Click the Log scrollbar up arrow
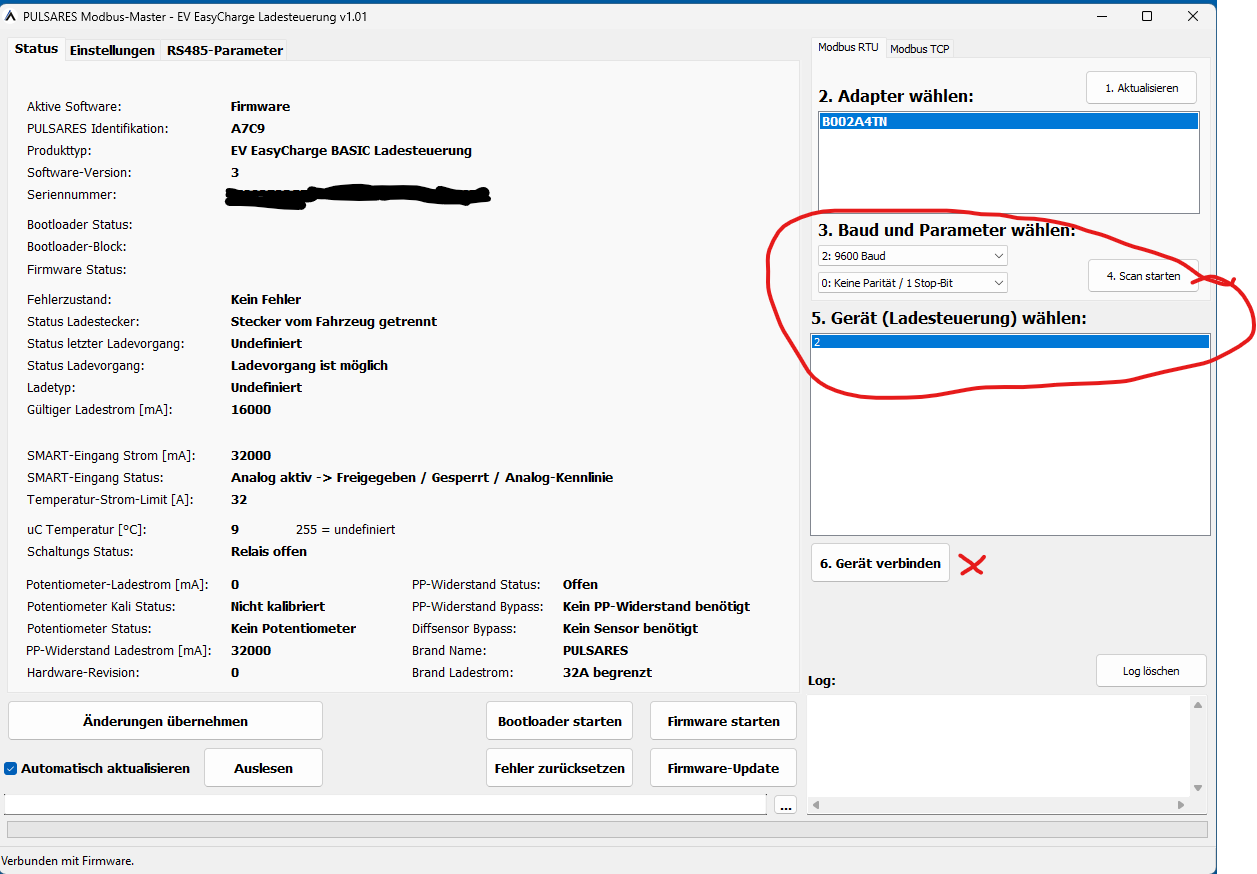This screenshot has width=1257, height=874. (x=1198, y=705)
